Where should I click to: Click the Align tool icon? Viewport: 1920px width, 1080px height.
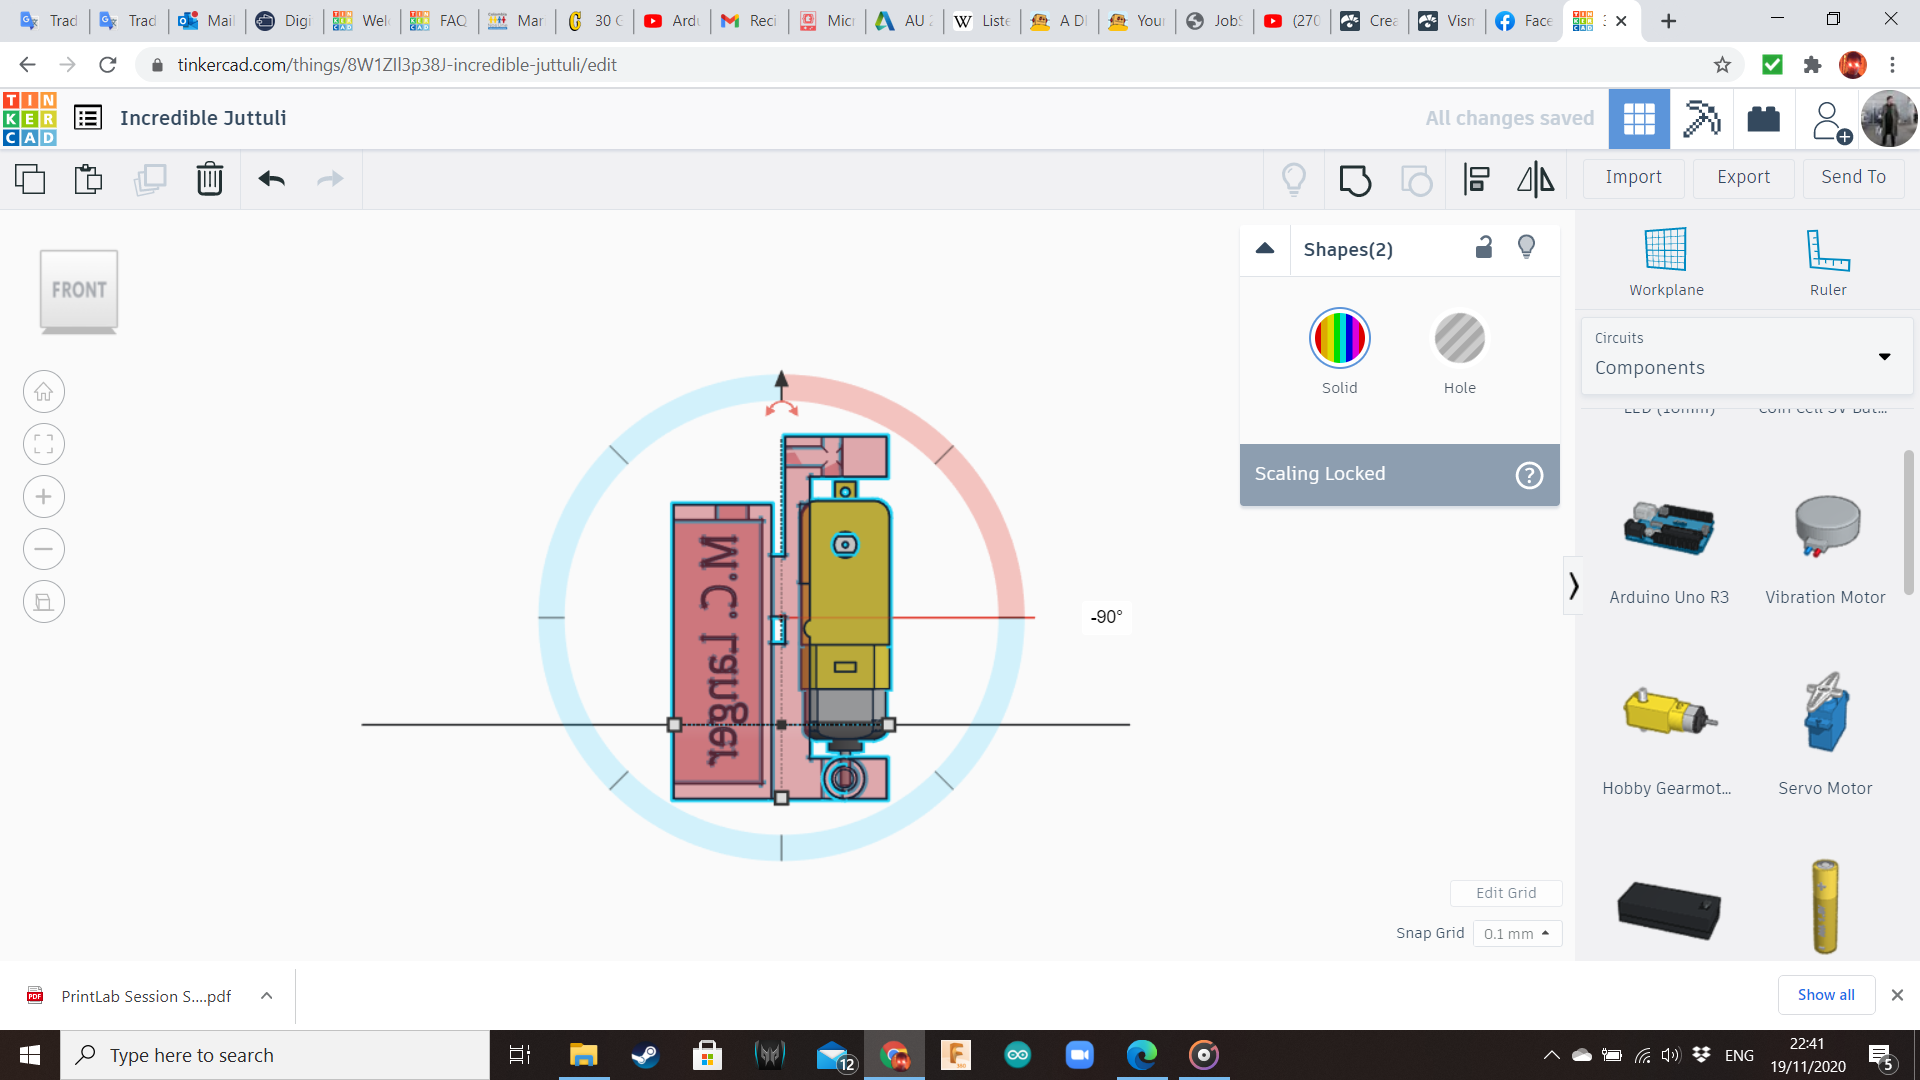[1476, 179]
